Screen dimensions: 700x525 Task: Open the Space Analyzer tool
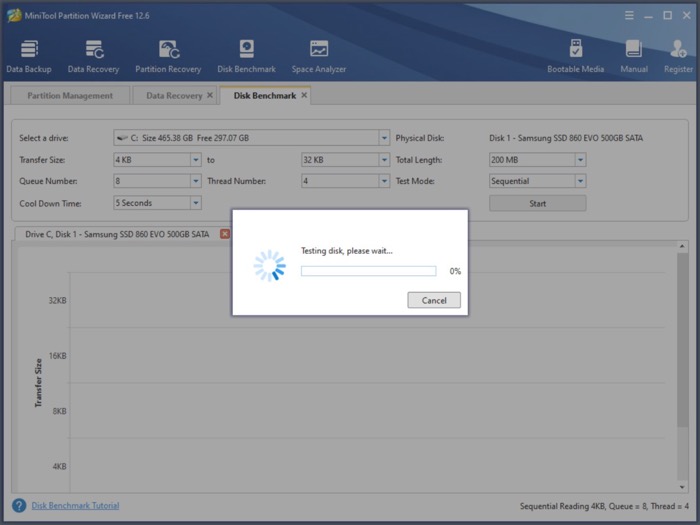point(319,56)
